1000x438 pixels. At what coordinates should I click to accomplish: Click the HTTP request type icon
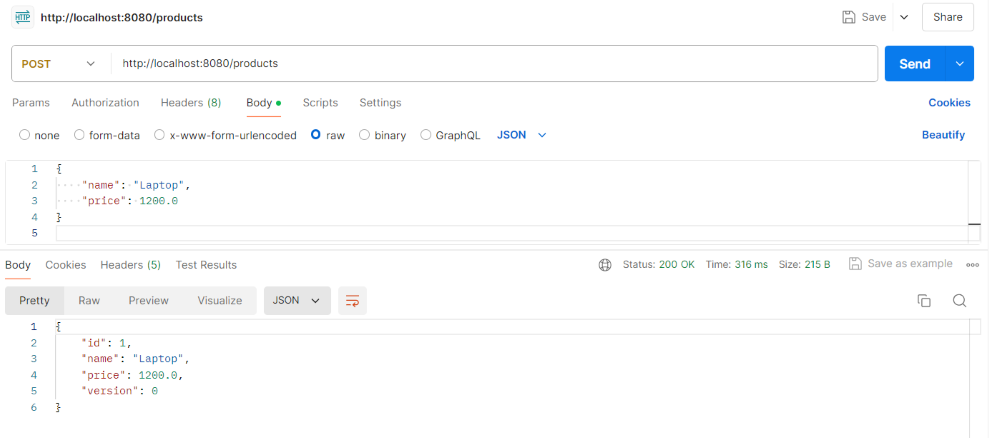click(x=22, y=17)
